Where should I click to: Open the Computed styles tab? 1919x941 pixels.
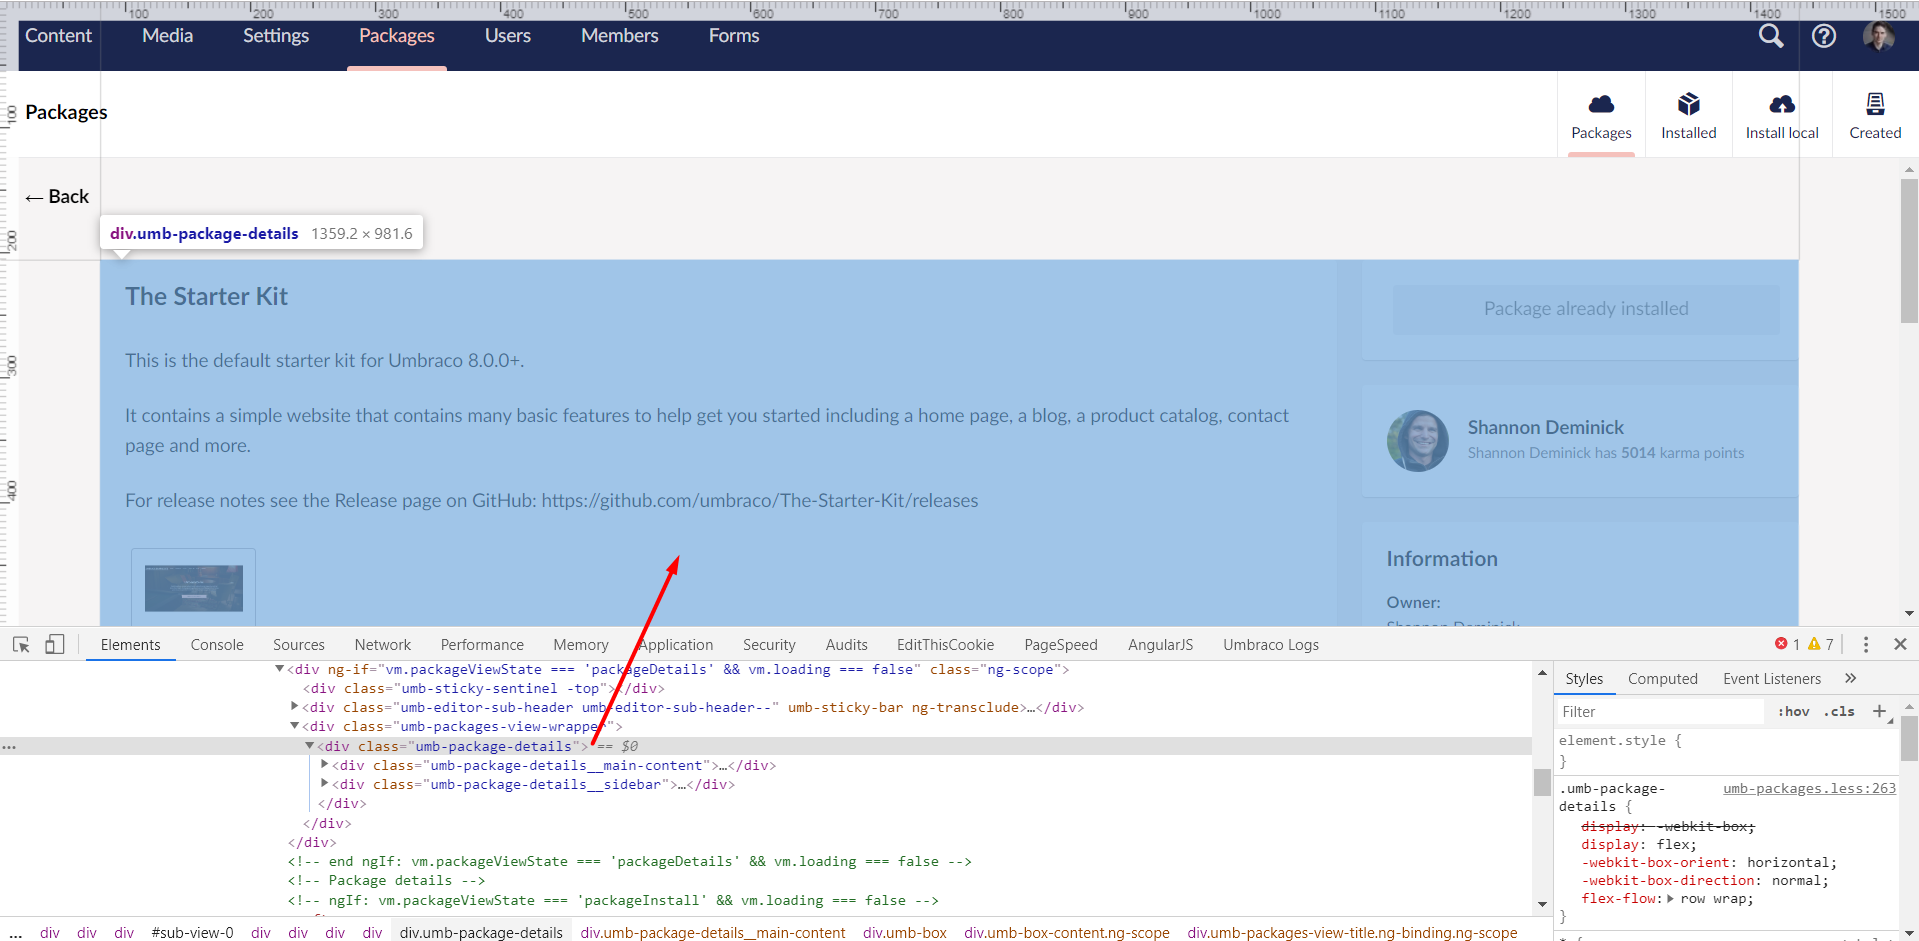[x=1662, y=678]
